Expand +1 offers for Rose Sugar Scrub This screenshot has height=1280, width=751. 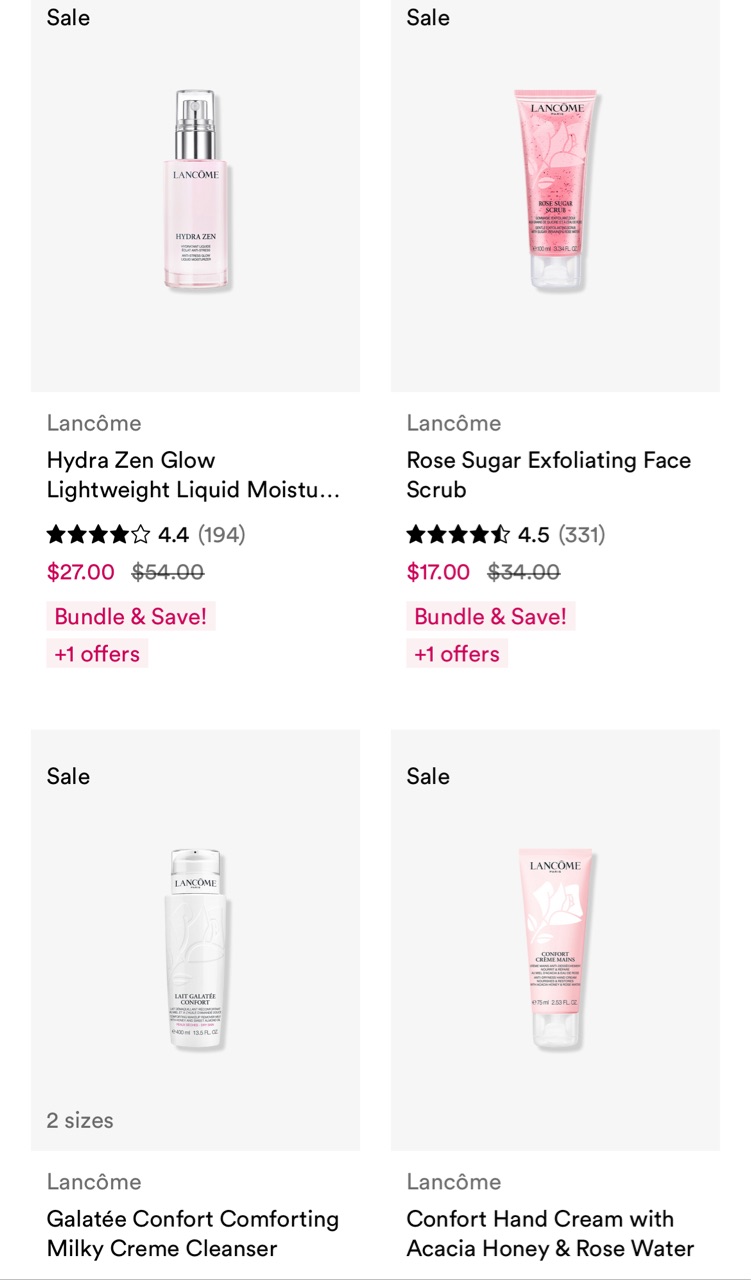click(x=457, y=654)
